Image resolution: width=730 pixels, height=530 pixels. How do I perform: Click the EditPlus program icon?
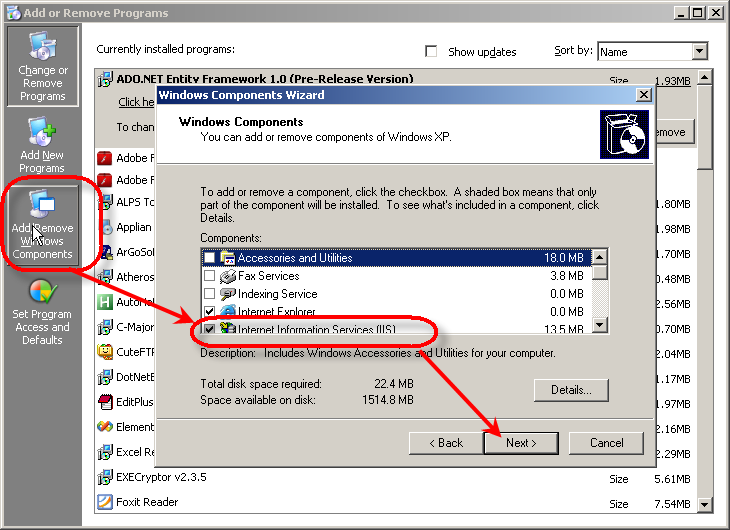click(x=106, y=402)
